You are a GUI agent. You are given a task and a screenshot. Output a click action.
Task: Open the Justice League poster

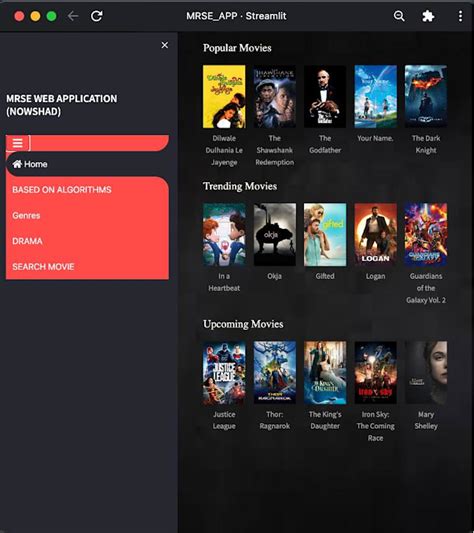click(x=224, y=373)
